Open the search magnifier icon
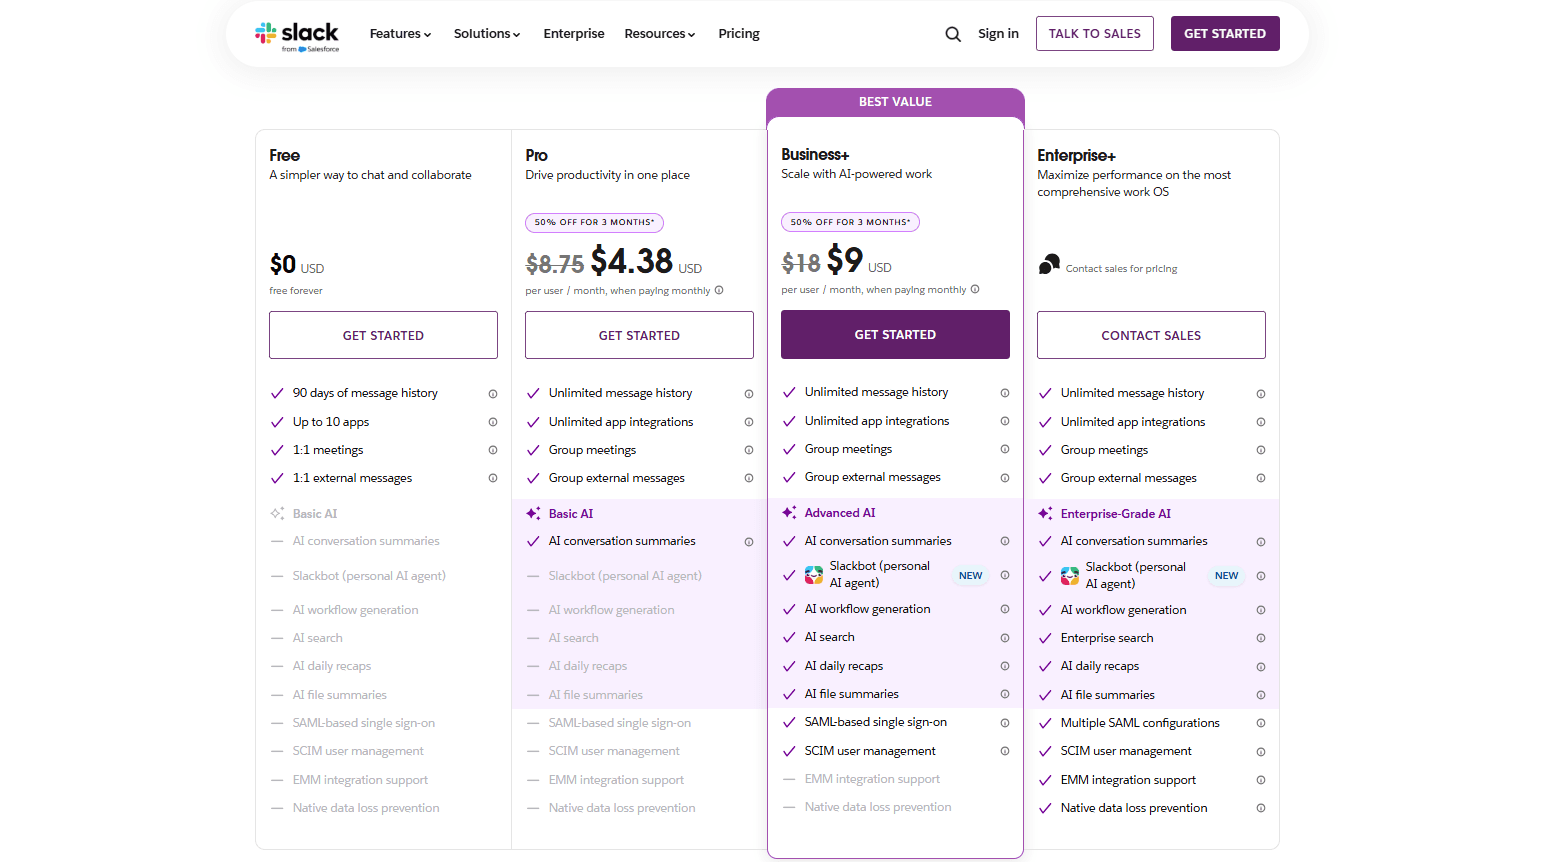The width and height of the screenshot is (1550, 862). [952, 33]
